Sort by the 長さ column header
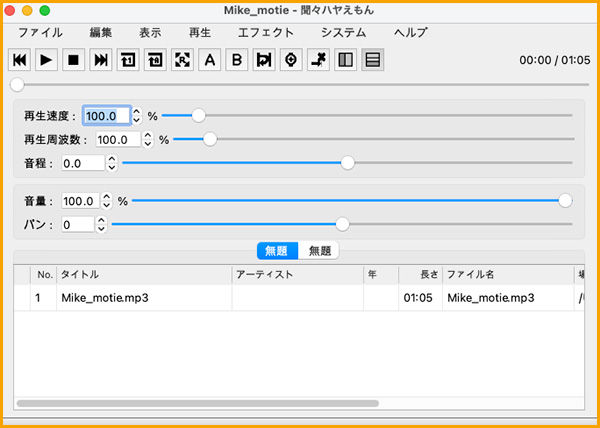 (421, 275)
